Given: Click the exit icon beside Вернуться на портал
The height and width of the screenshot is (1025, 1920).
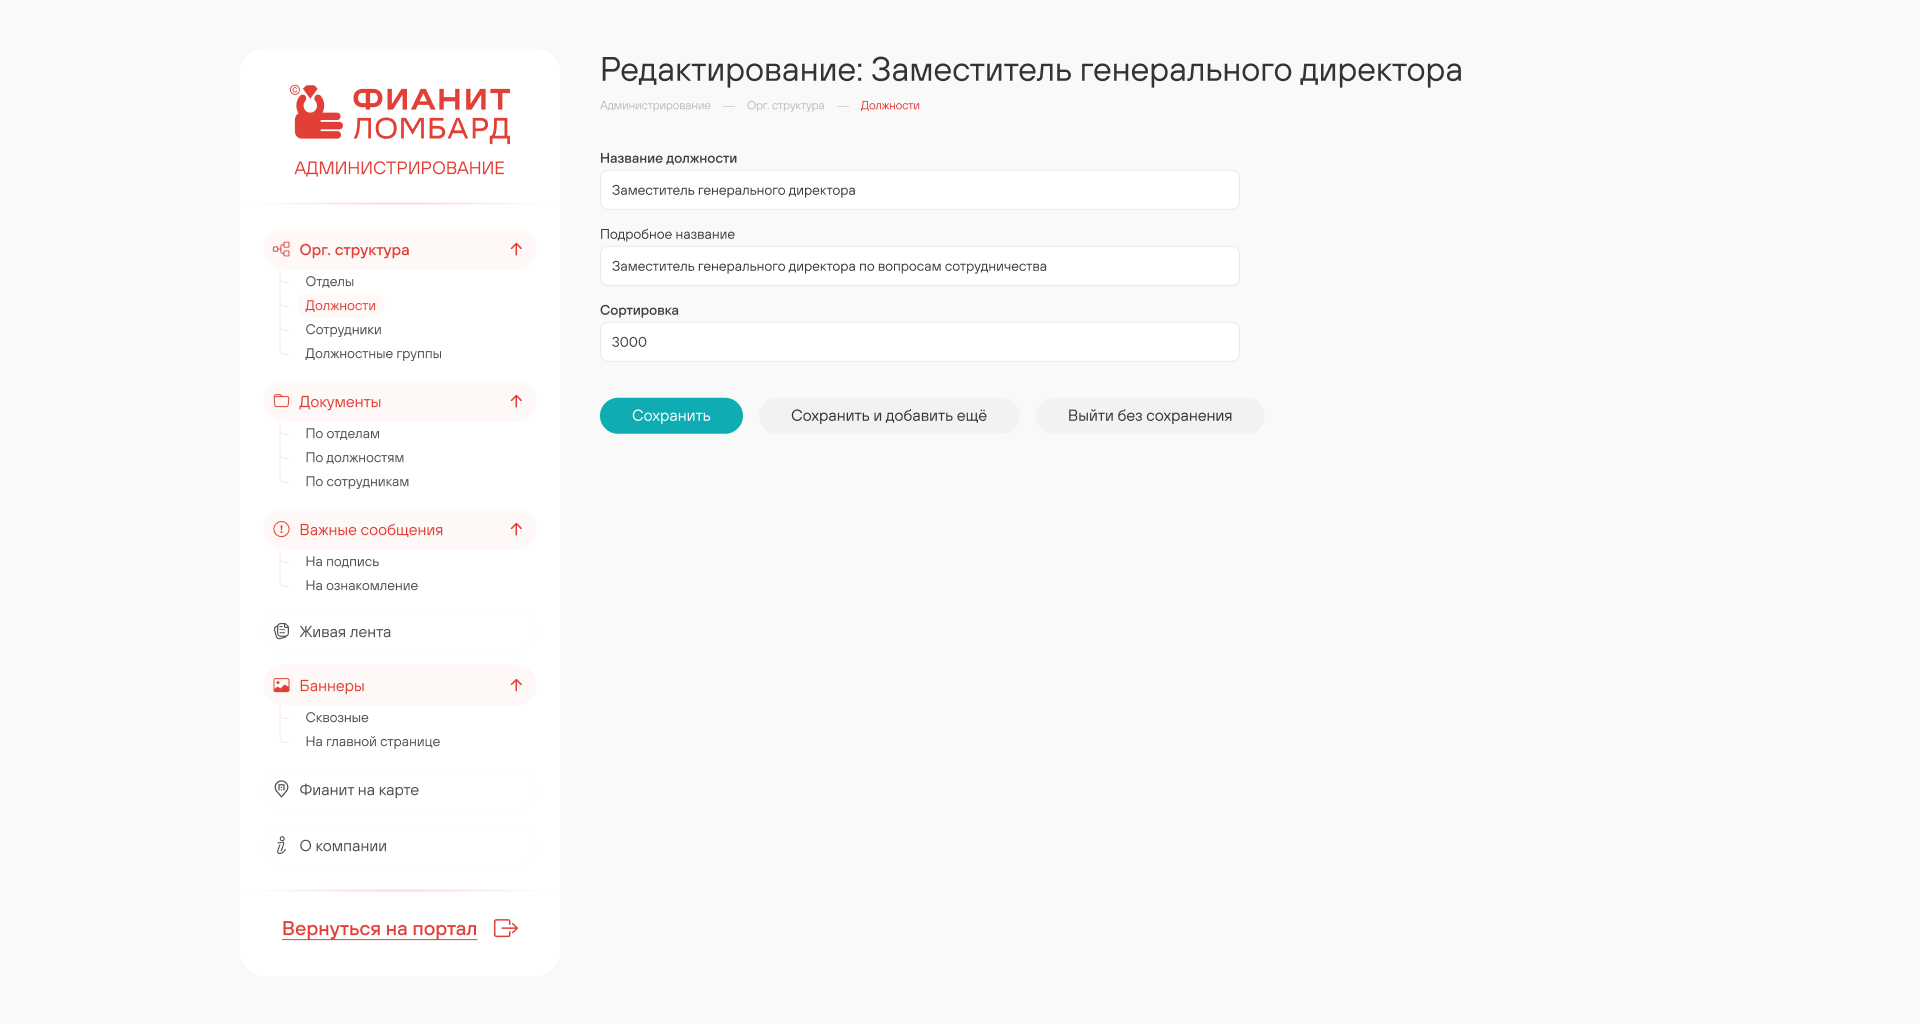Looking at the screenshot, I should [506, 928].
